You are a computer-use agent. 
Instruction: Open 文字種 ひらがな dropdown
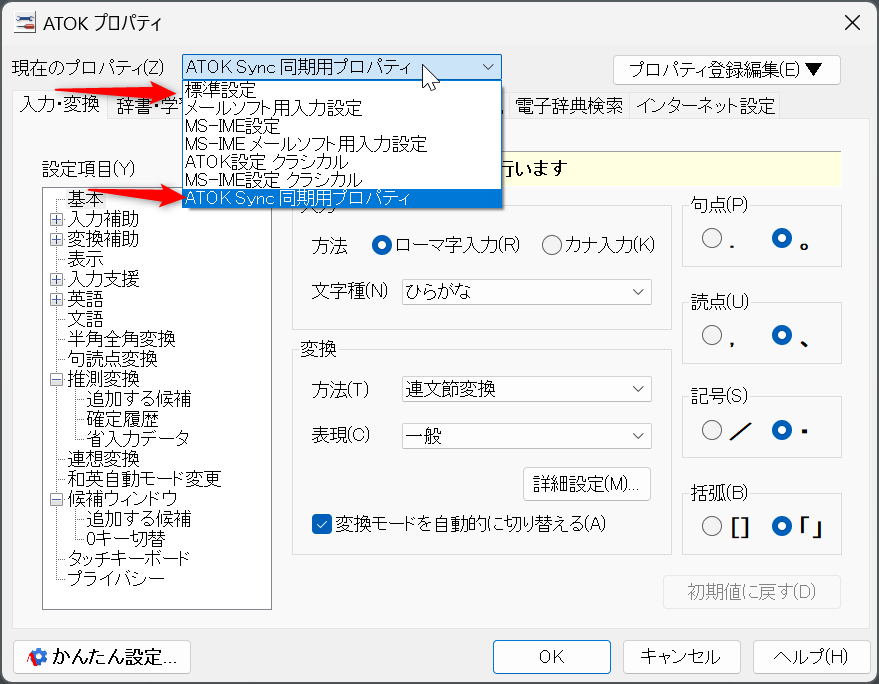tap(526, 292)
